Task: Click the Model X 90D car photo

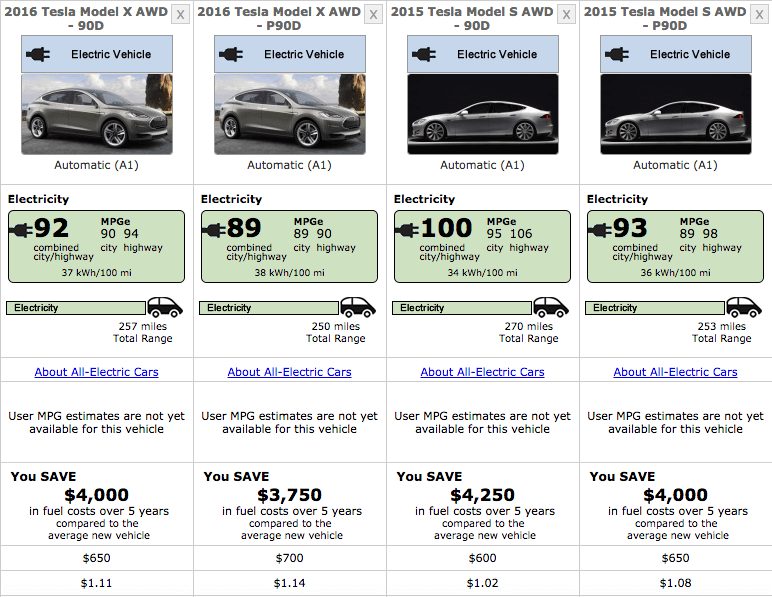Action: (96, 114)
